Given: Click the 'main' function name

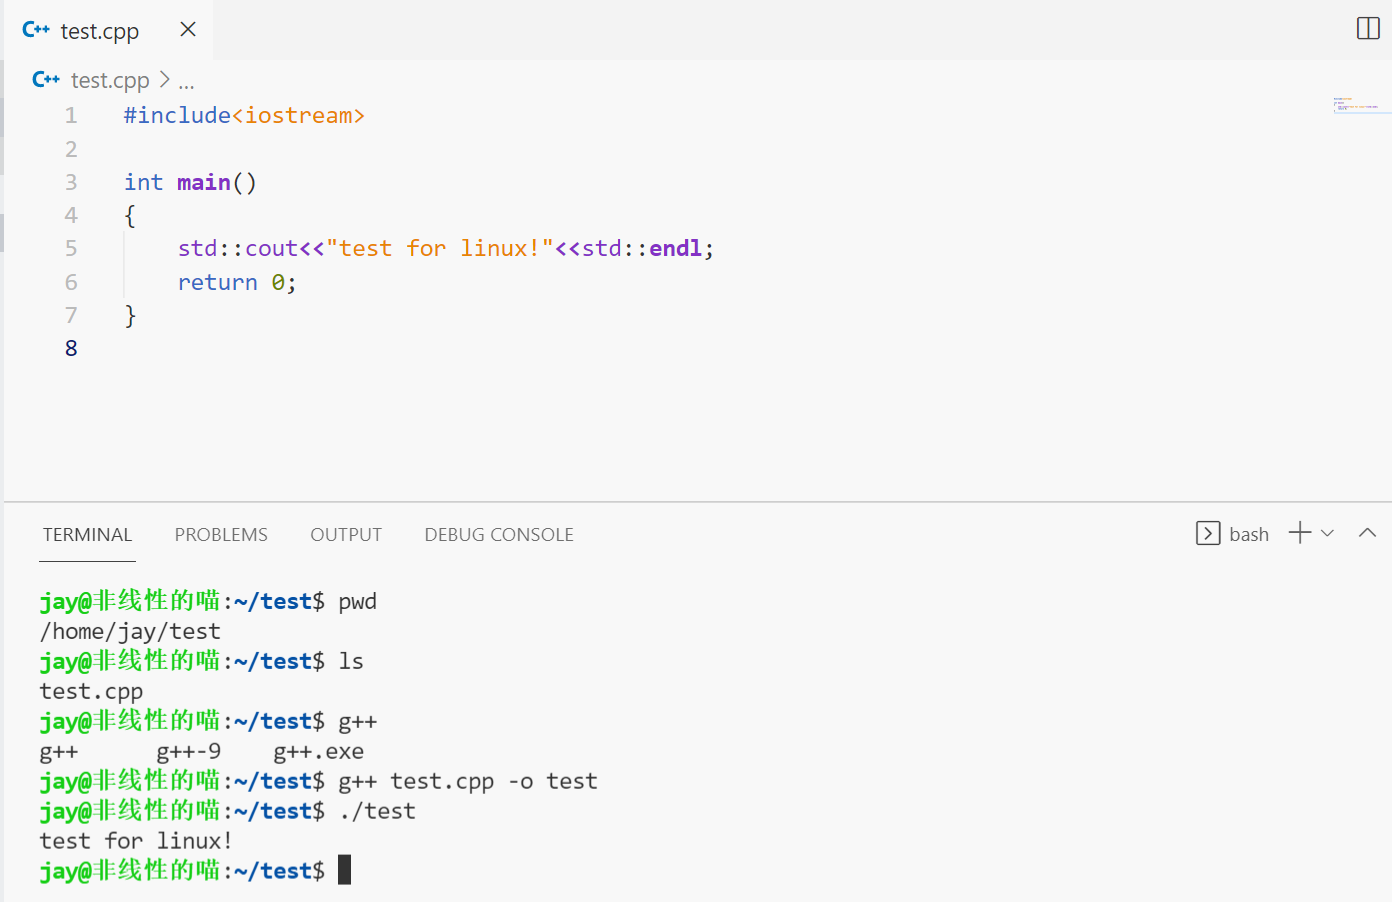Looking at the screenshot, I should 204,182.
